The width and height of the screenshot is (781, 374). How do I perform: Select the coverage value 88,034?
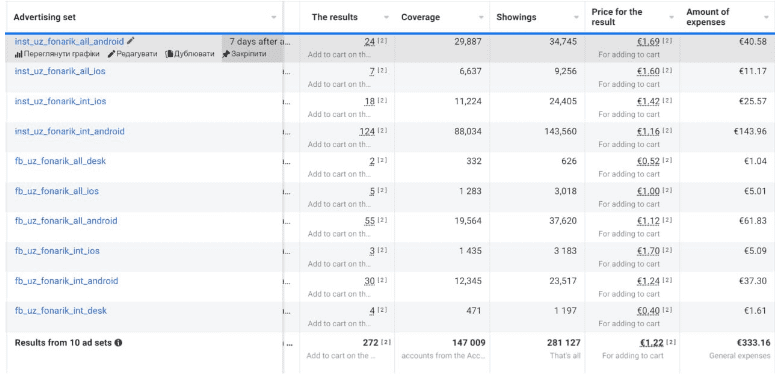click(468, 131)
